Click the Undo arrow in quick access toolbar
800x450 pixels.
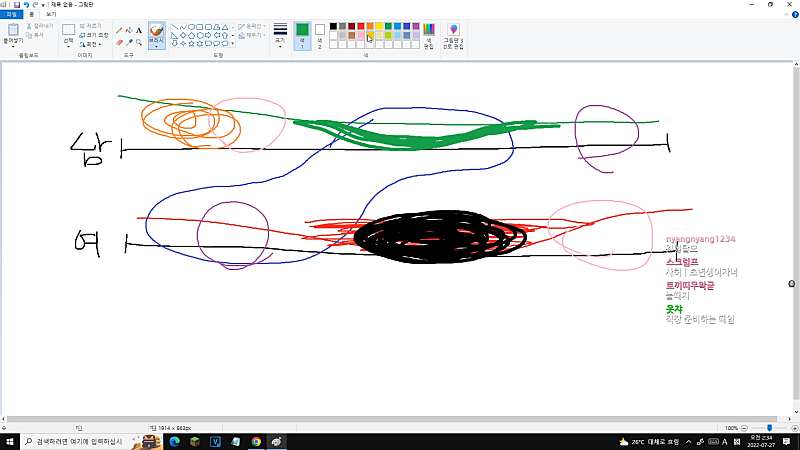click(x=26, y=5)
